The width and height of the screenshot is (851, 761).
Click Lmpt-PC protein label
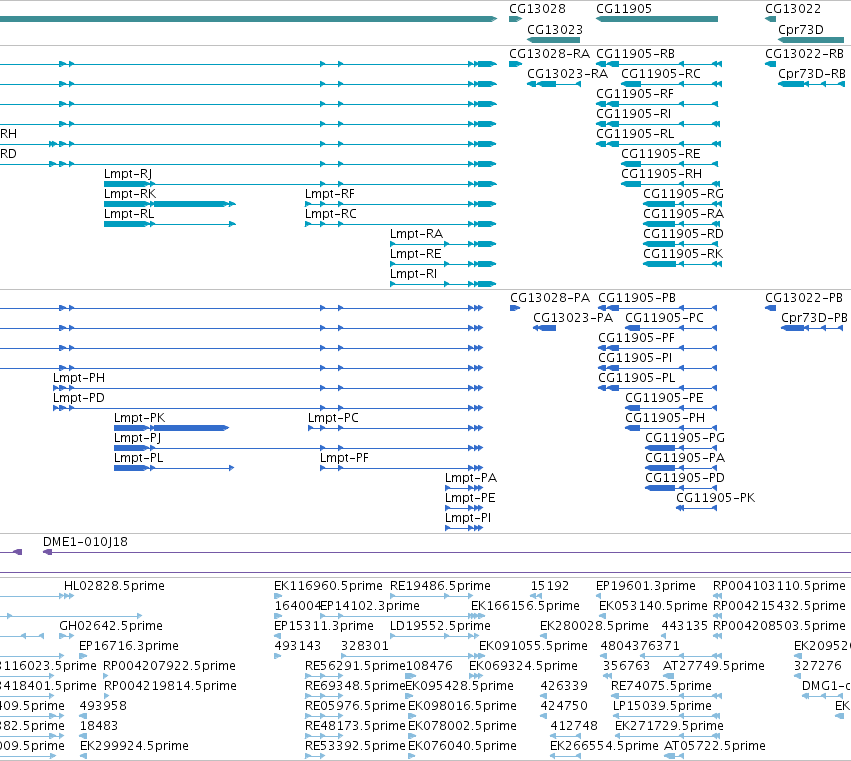(x=333, y=418)
